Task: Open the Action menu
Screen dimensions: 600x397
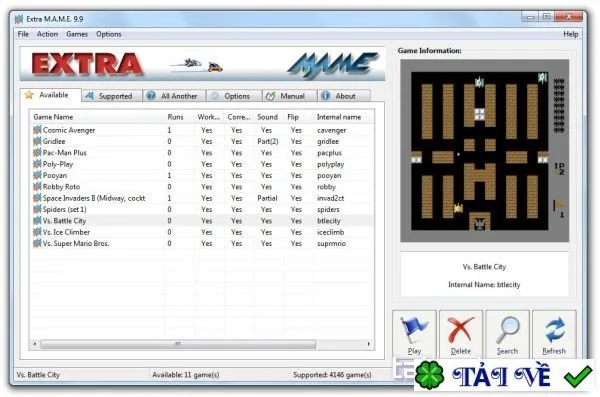Action: 47,34
